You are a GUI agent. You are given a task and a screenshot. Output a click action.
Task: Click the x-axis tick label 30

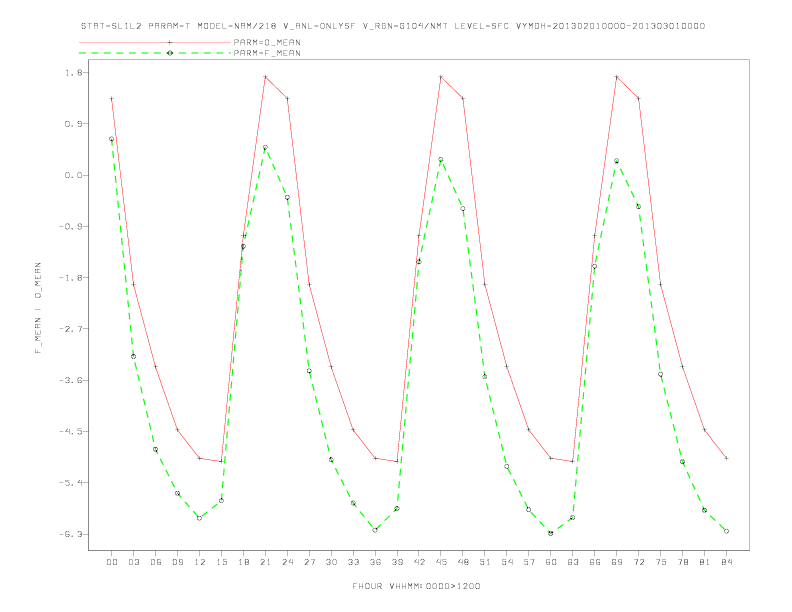(x=331, y=562)
